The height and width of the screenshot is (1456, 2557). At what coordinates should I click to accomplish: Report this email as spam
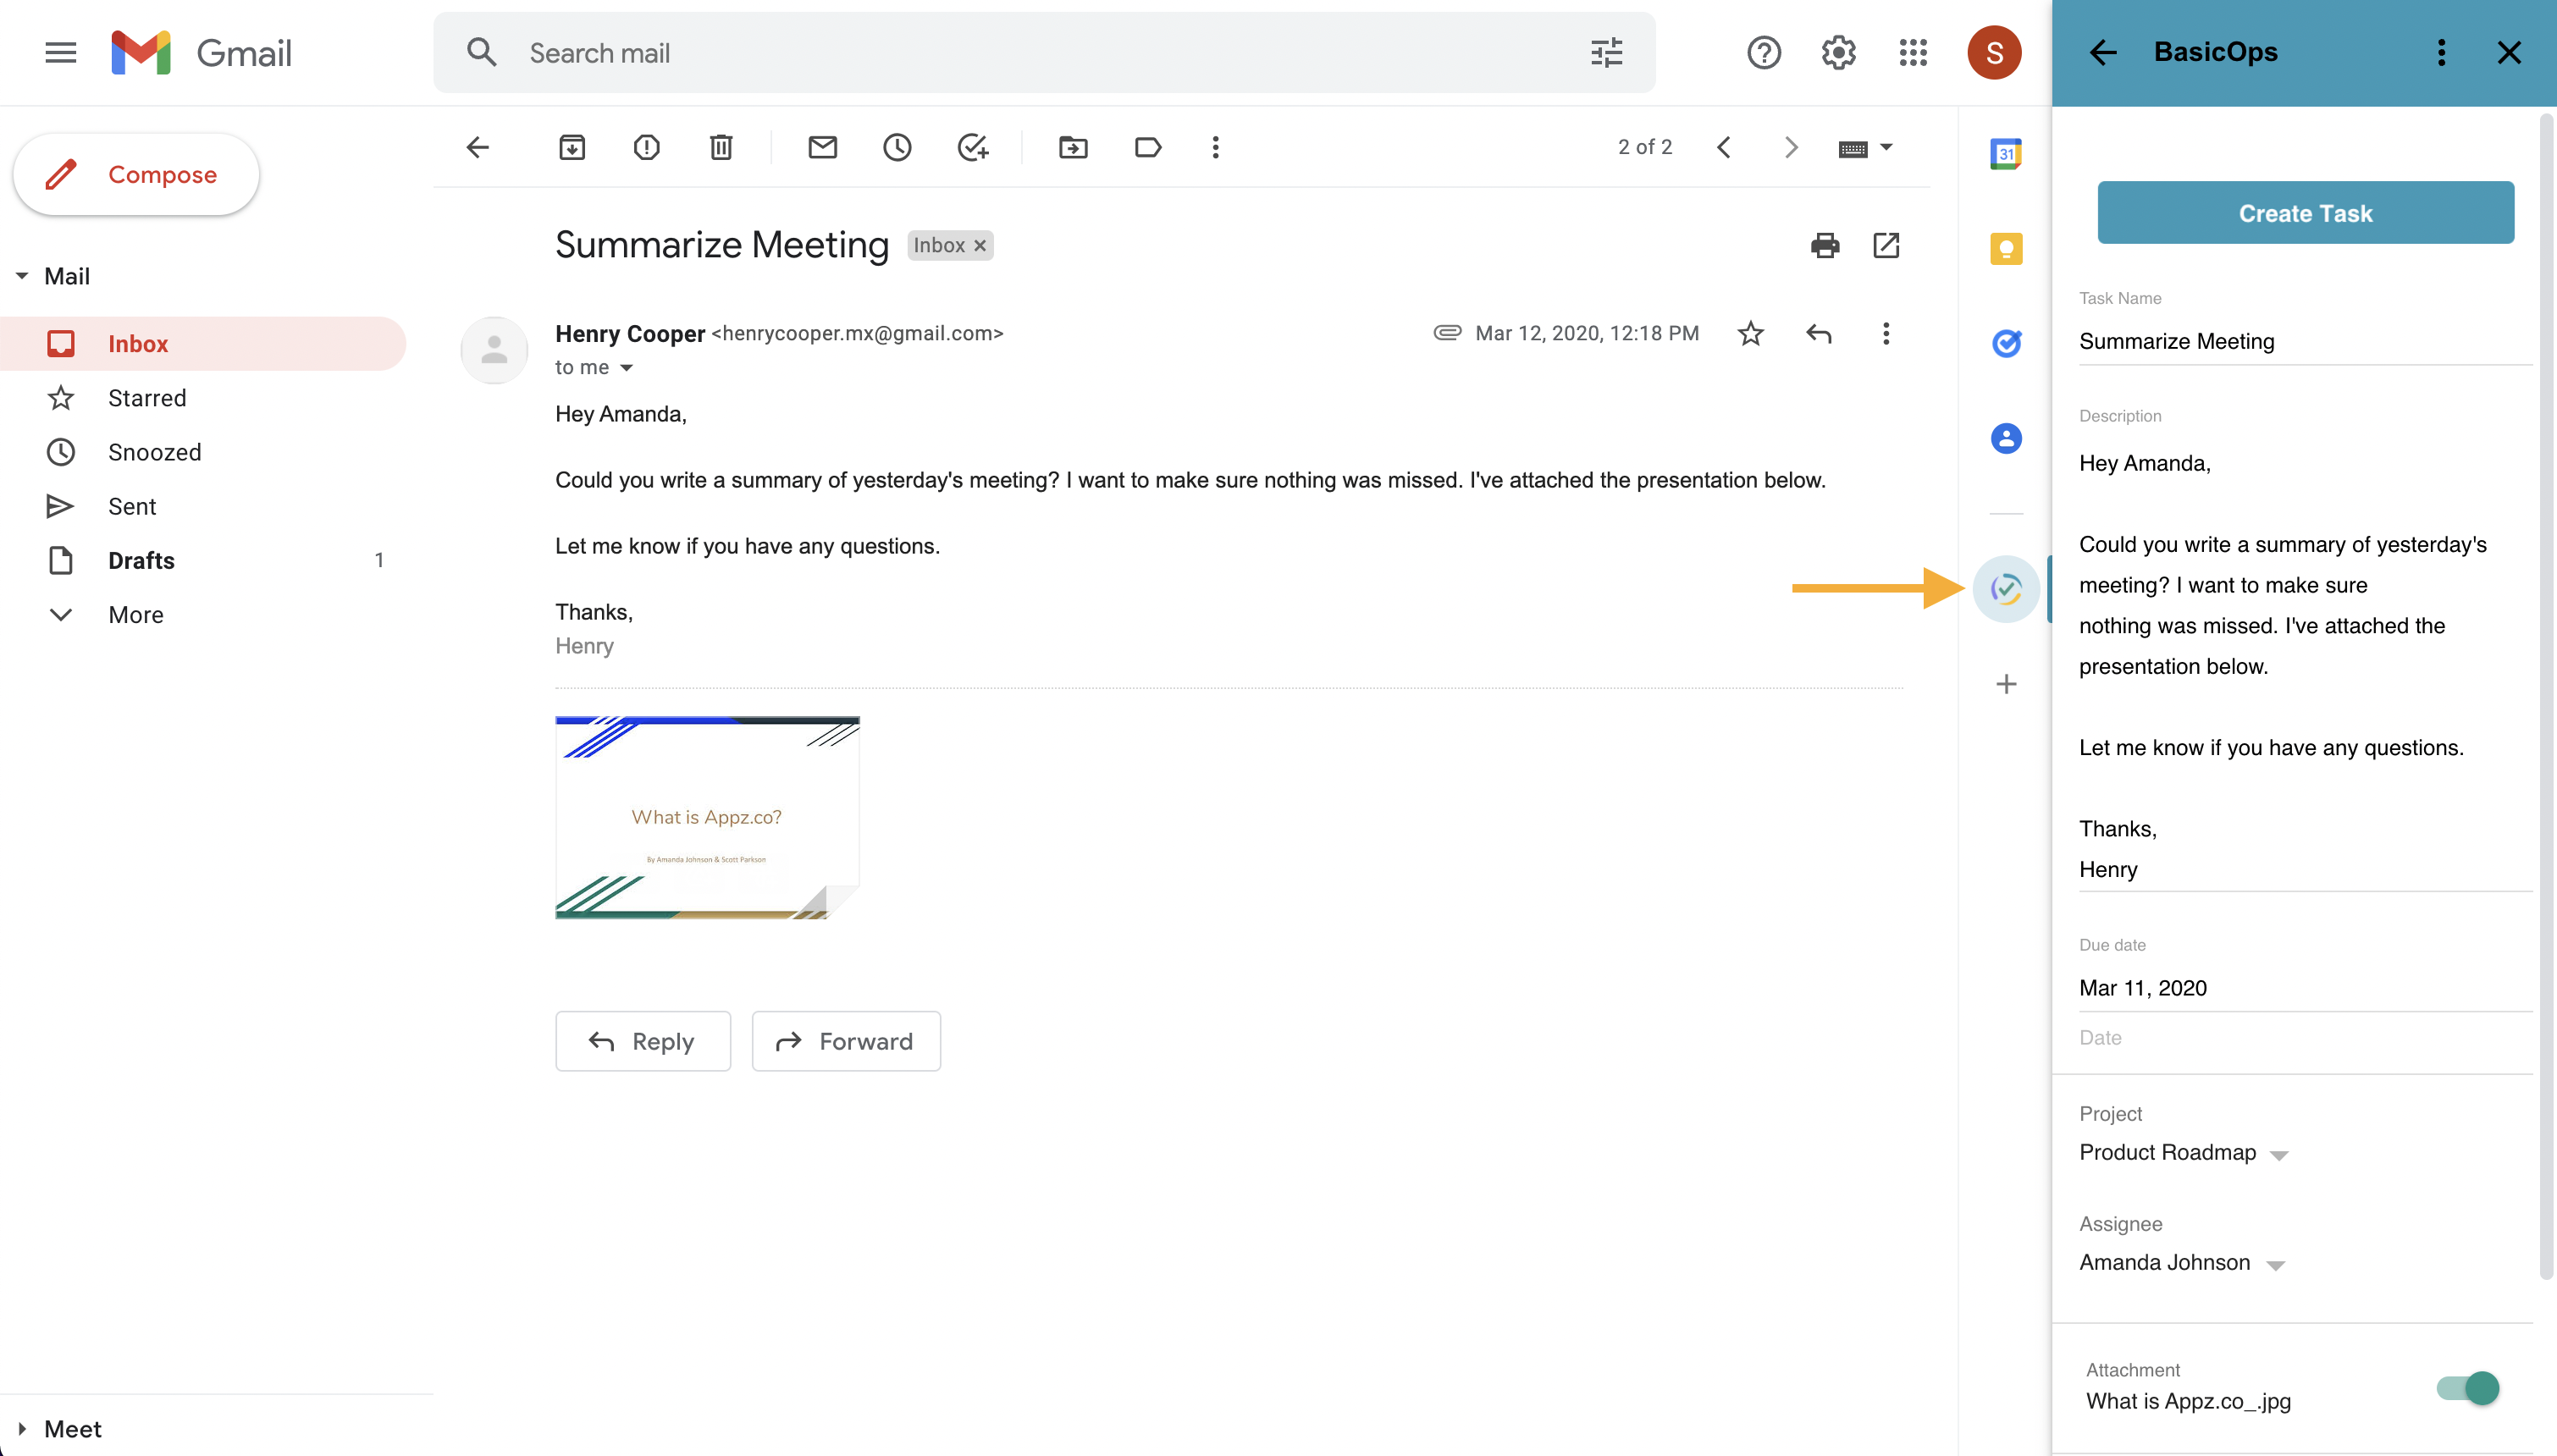[x=646, y=148]
